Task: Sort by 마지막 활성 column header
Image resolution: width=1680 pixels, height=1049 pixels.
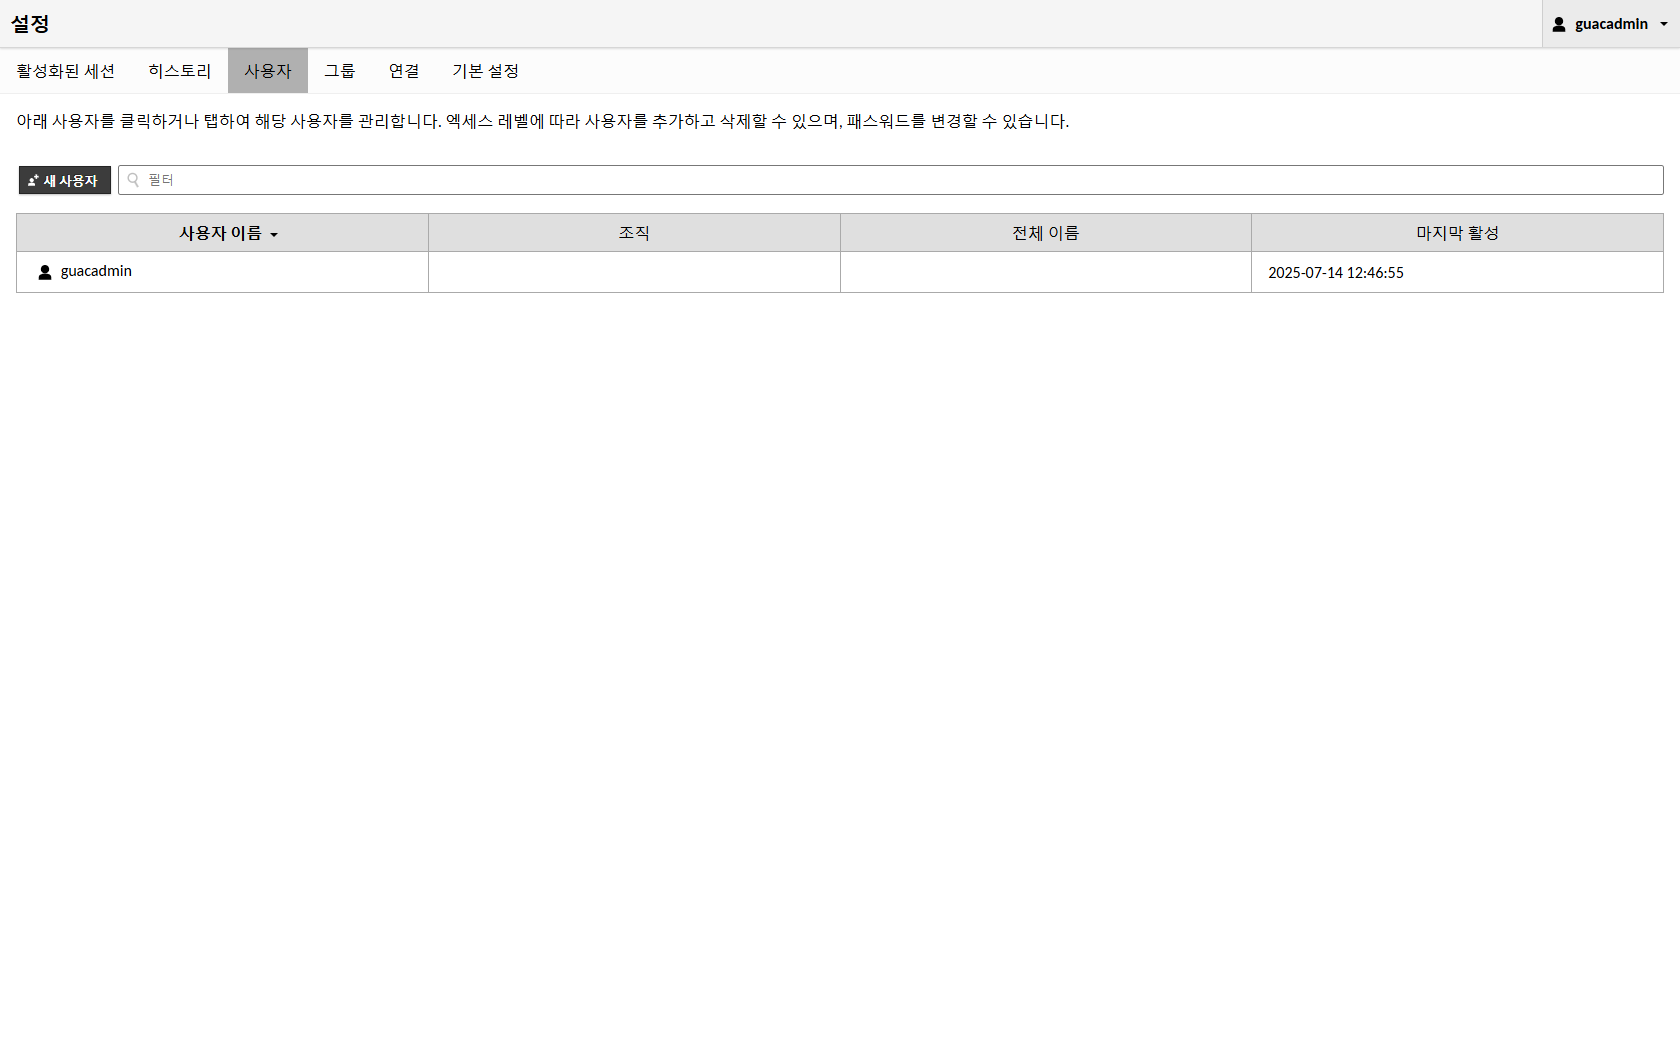Action: click(1458, 233)
